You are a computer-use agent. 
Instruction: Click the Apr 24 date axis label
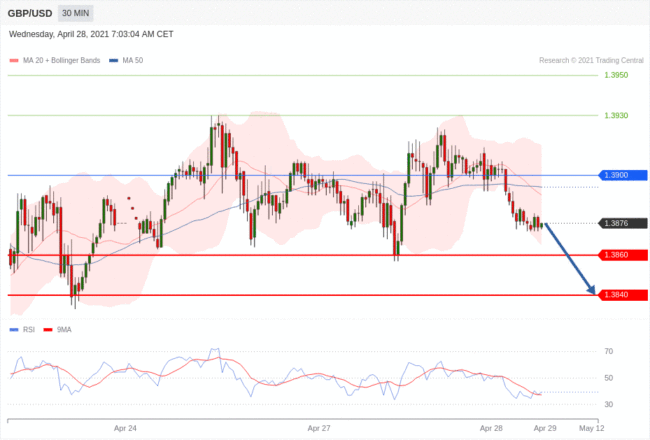[125, 428]
